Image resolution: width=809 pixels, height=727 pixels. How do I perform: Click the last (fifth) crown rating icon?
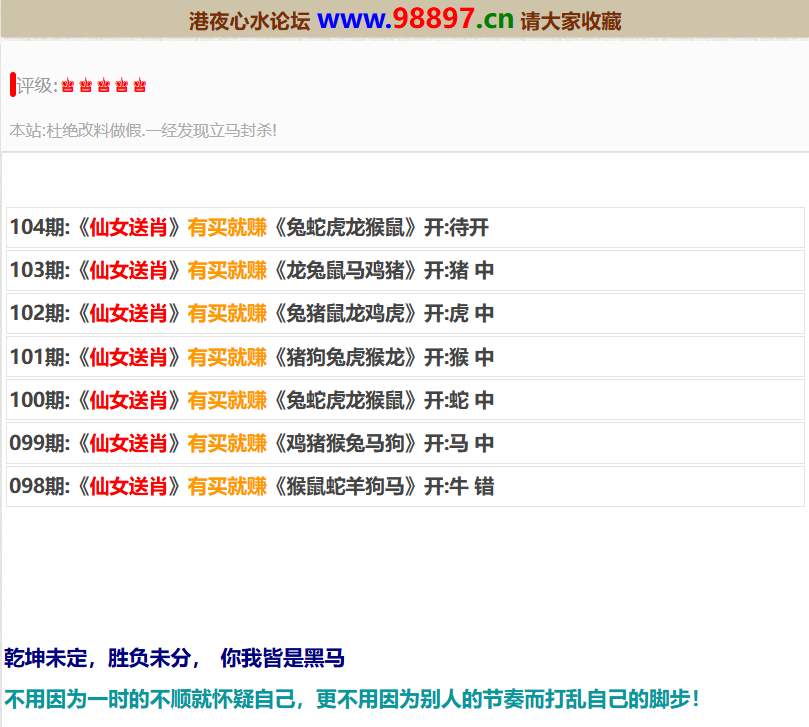point(140,86)
